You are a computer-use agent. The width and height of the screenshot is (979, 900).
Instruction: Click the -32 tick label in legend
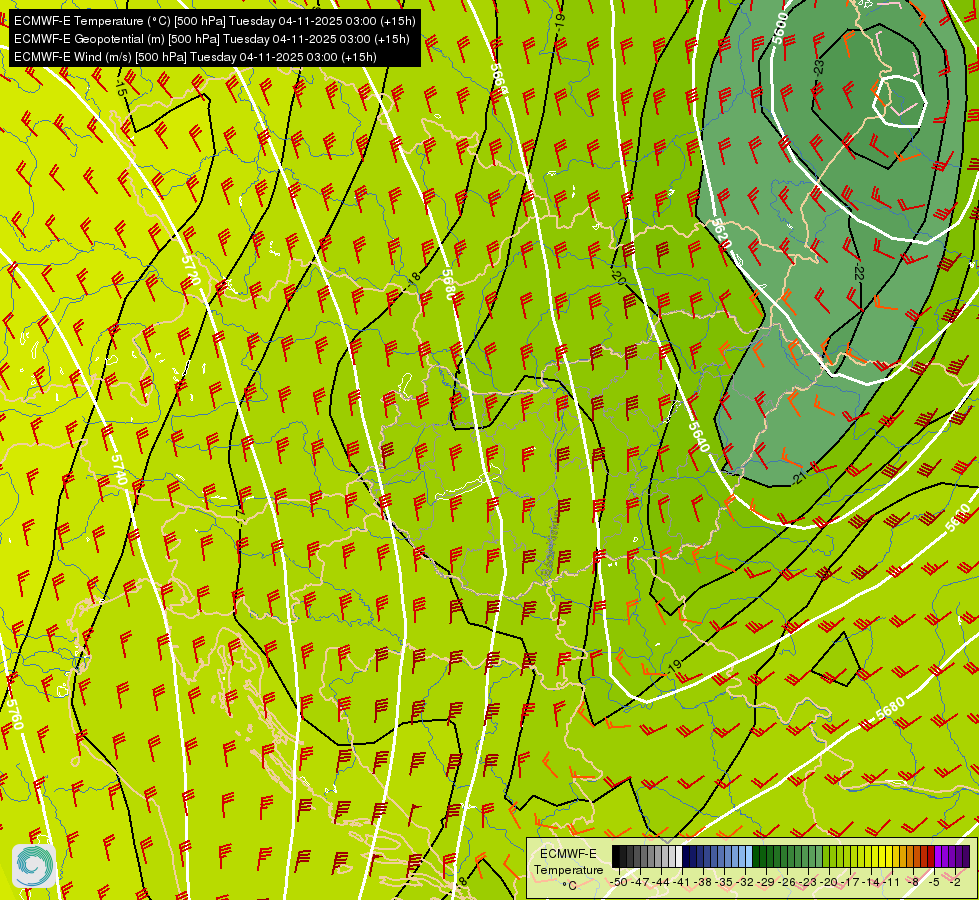pyautogui.click(x=745, y=883)
